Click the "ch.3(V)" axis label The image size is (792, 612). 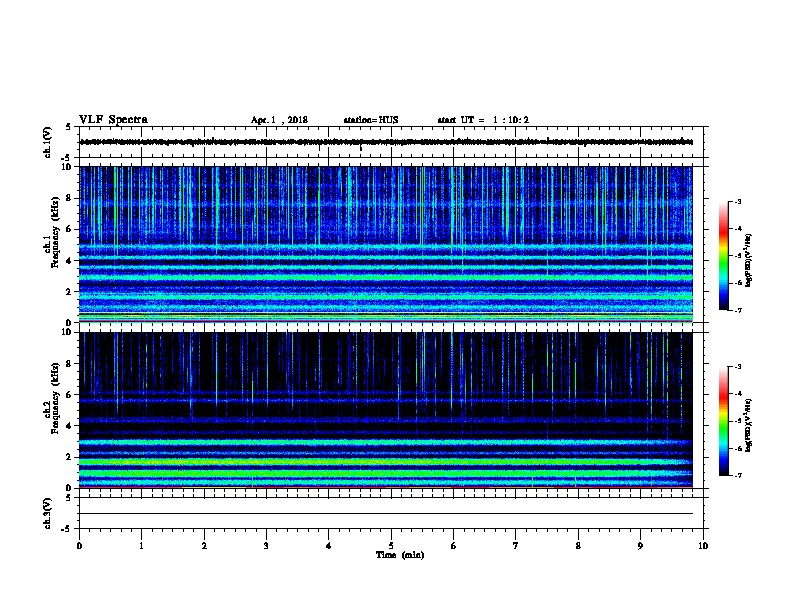point(47,514)
